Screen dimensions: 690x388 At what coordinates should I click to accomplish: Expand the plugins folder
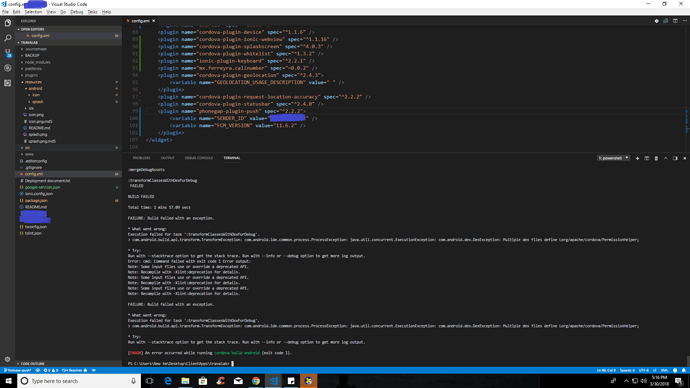(68, 75)
